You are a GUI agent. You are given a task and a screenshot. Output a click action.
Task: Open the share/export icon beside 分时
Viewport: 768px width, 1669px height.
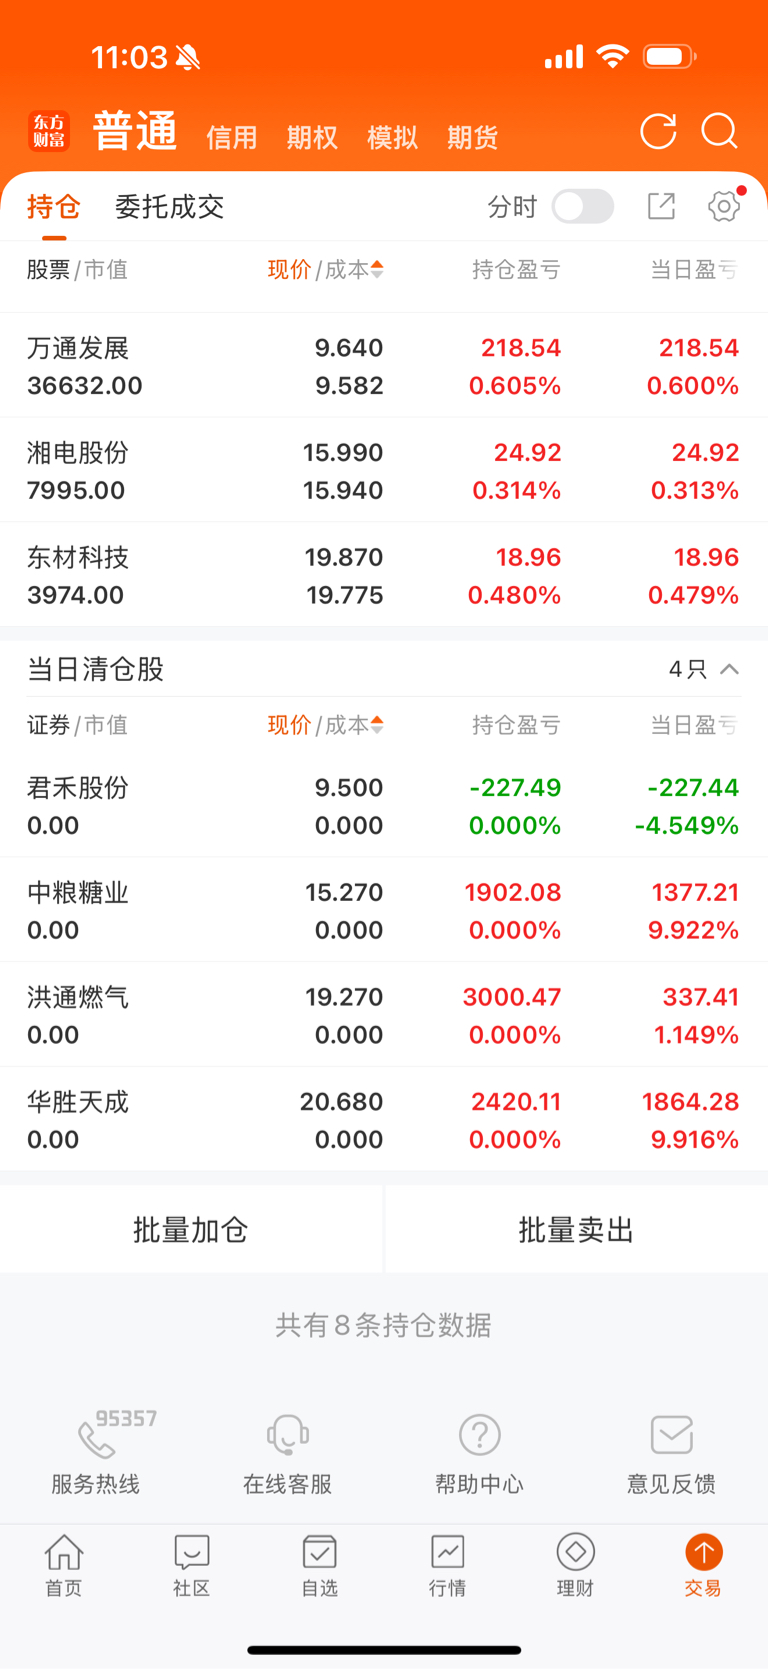click(661, 206)
